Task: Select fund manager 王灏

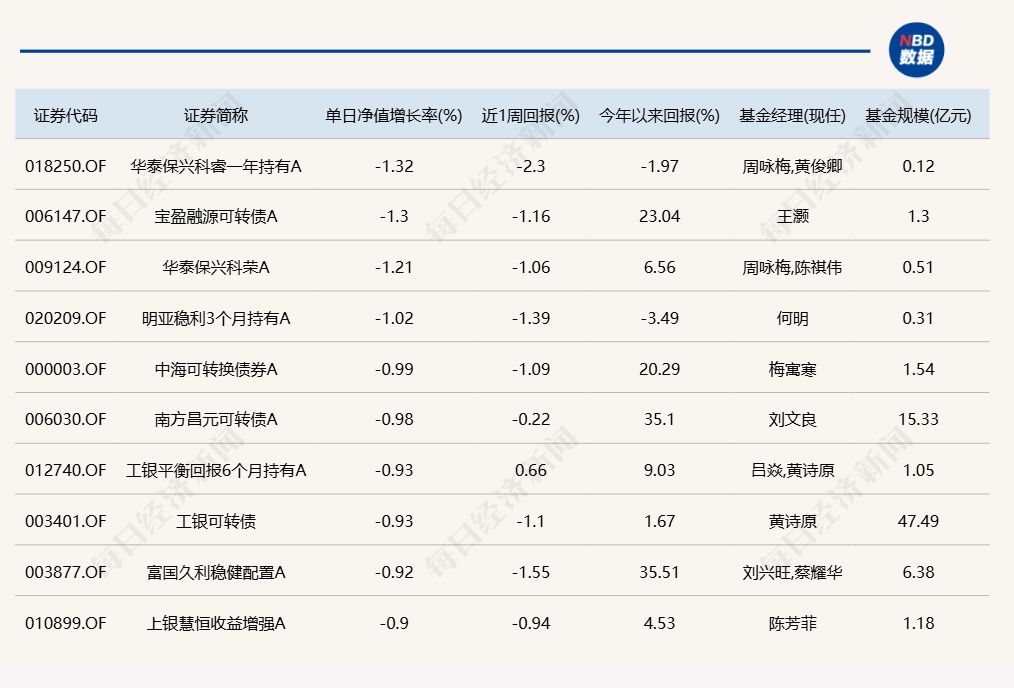Action: (x=793, y=217)
